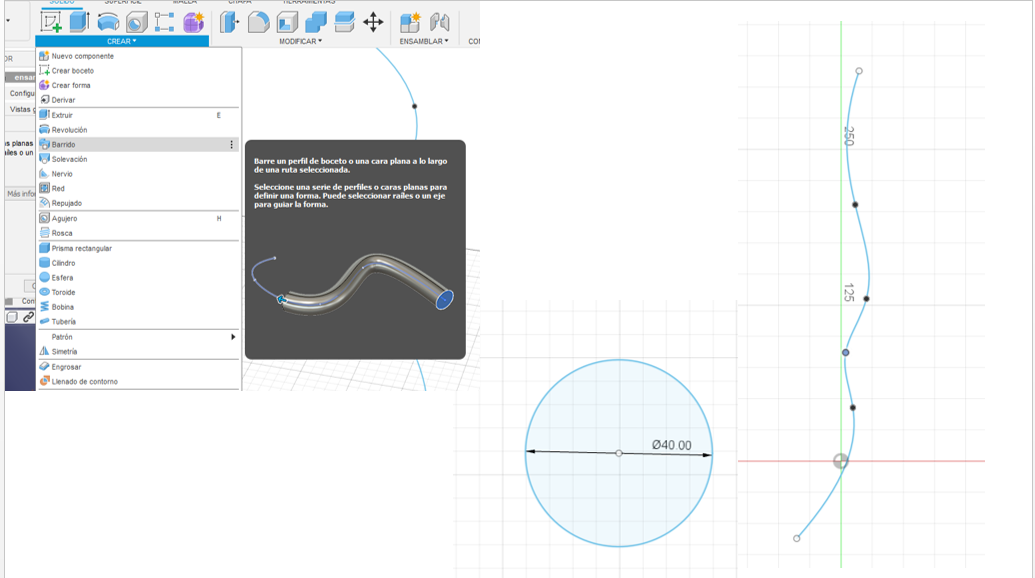Image resolution: width=1035 pixels, height=578 pixels.
Task: Select Repujado in the Crear menu
Action: point(139,203)
